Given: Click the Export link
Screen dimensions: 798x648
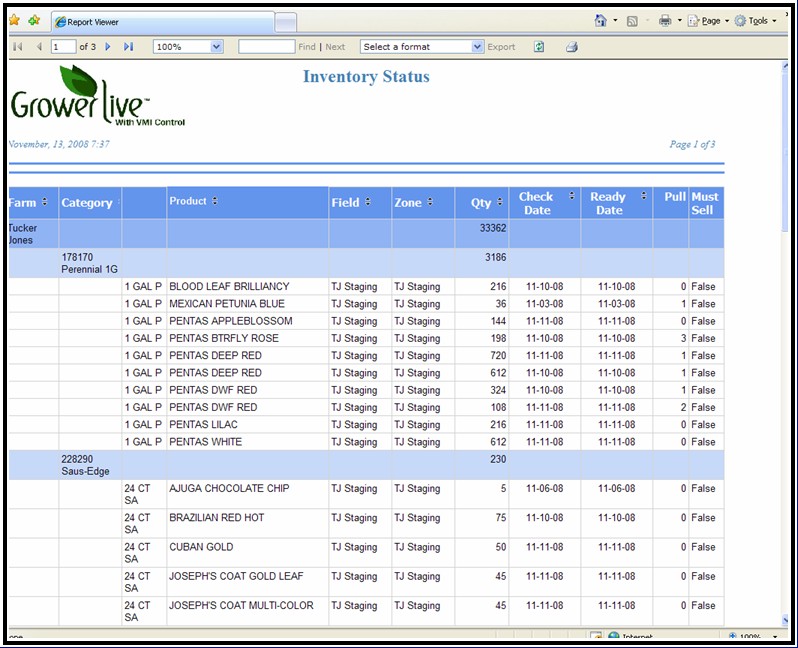Looking at the screenshot, I should click(x=501, y=47).
